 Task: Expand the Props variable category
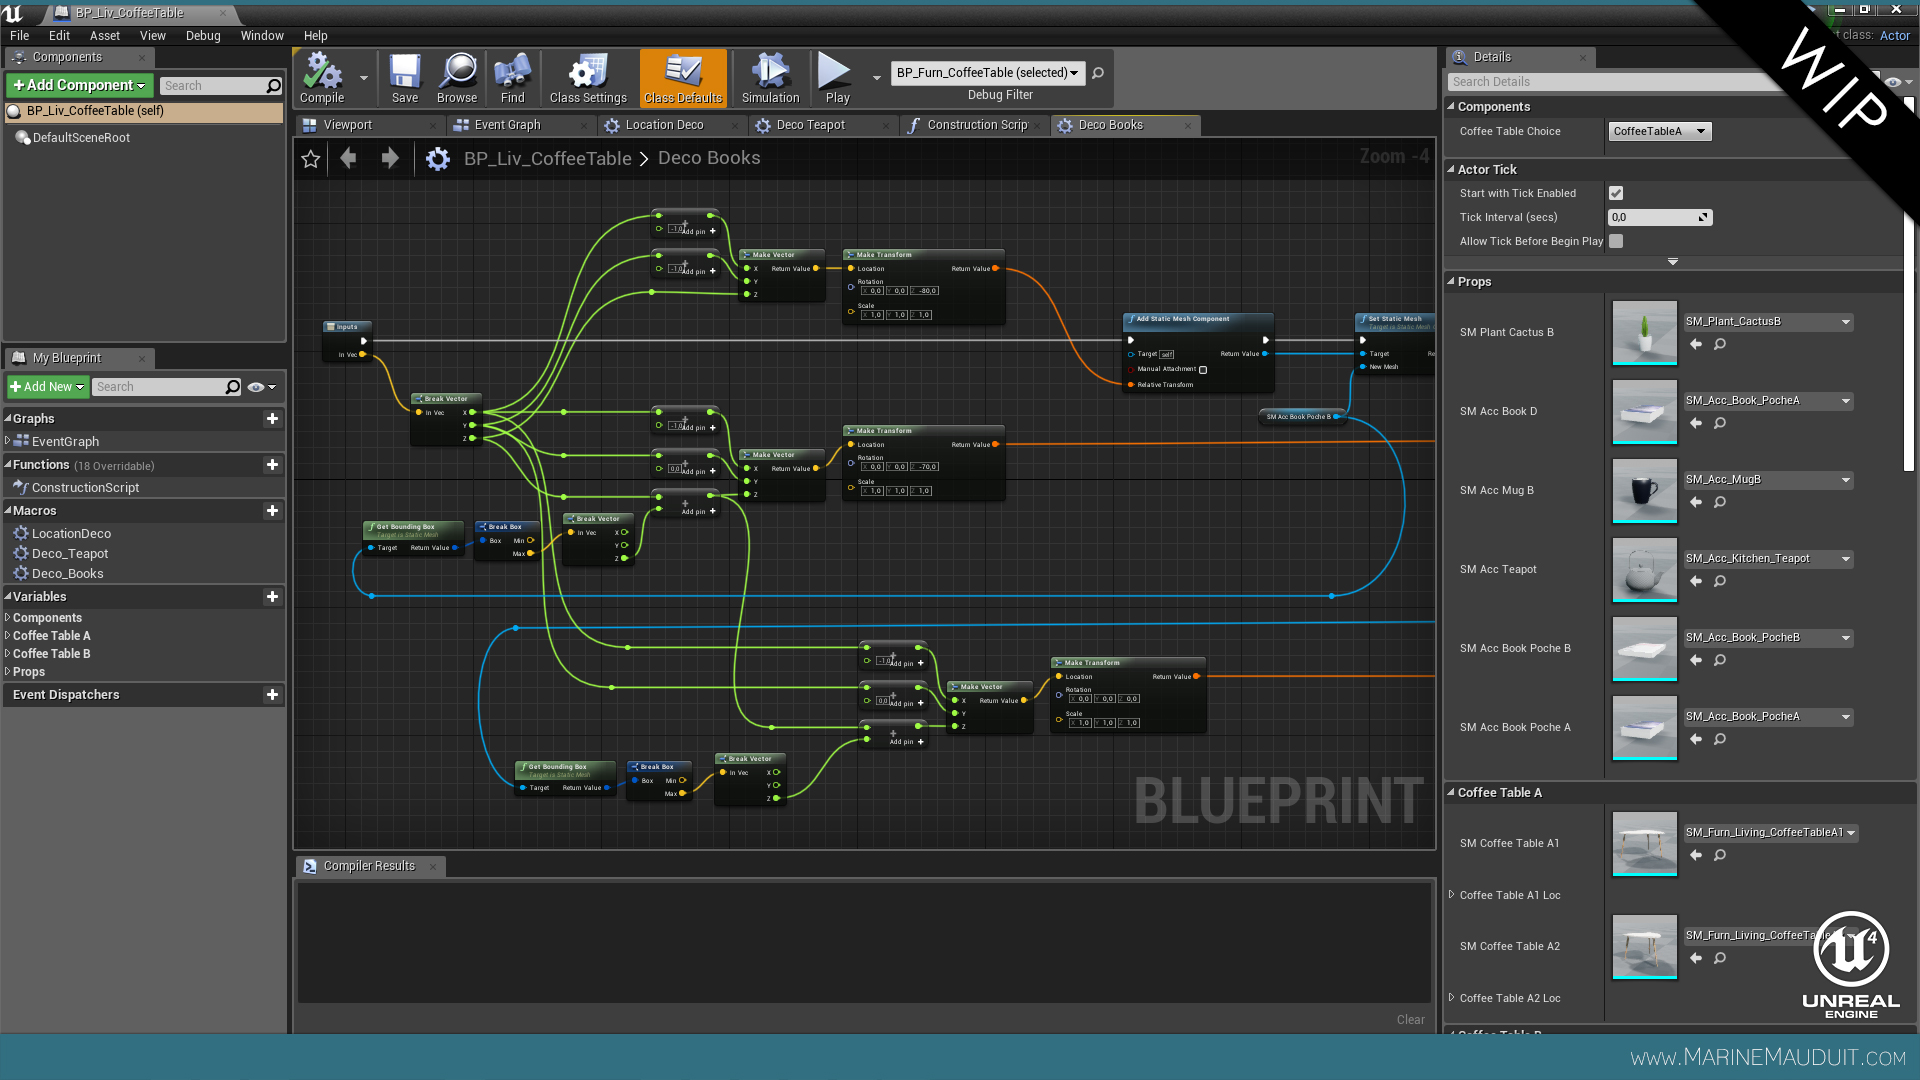coord(8,672)
